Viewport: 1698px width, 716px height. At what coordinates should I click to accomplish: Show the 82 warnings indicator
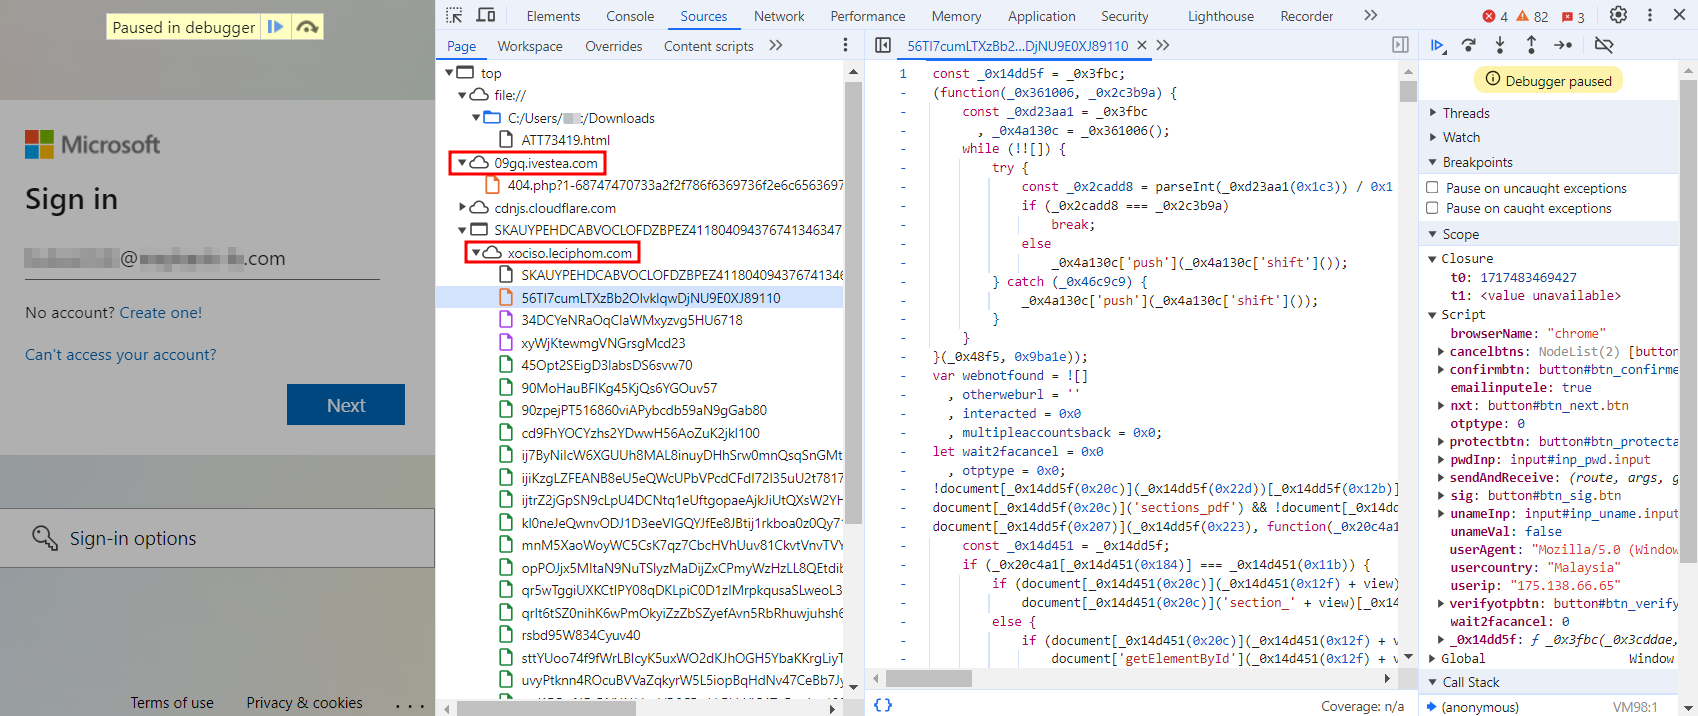coord(1532,16)
